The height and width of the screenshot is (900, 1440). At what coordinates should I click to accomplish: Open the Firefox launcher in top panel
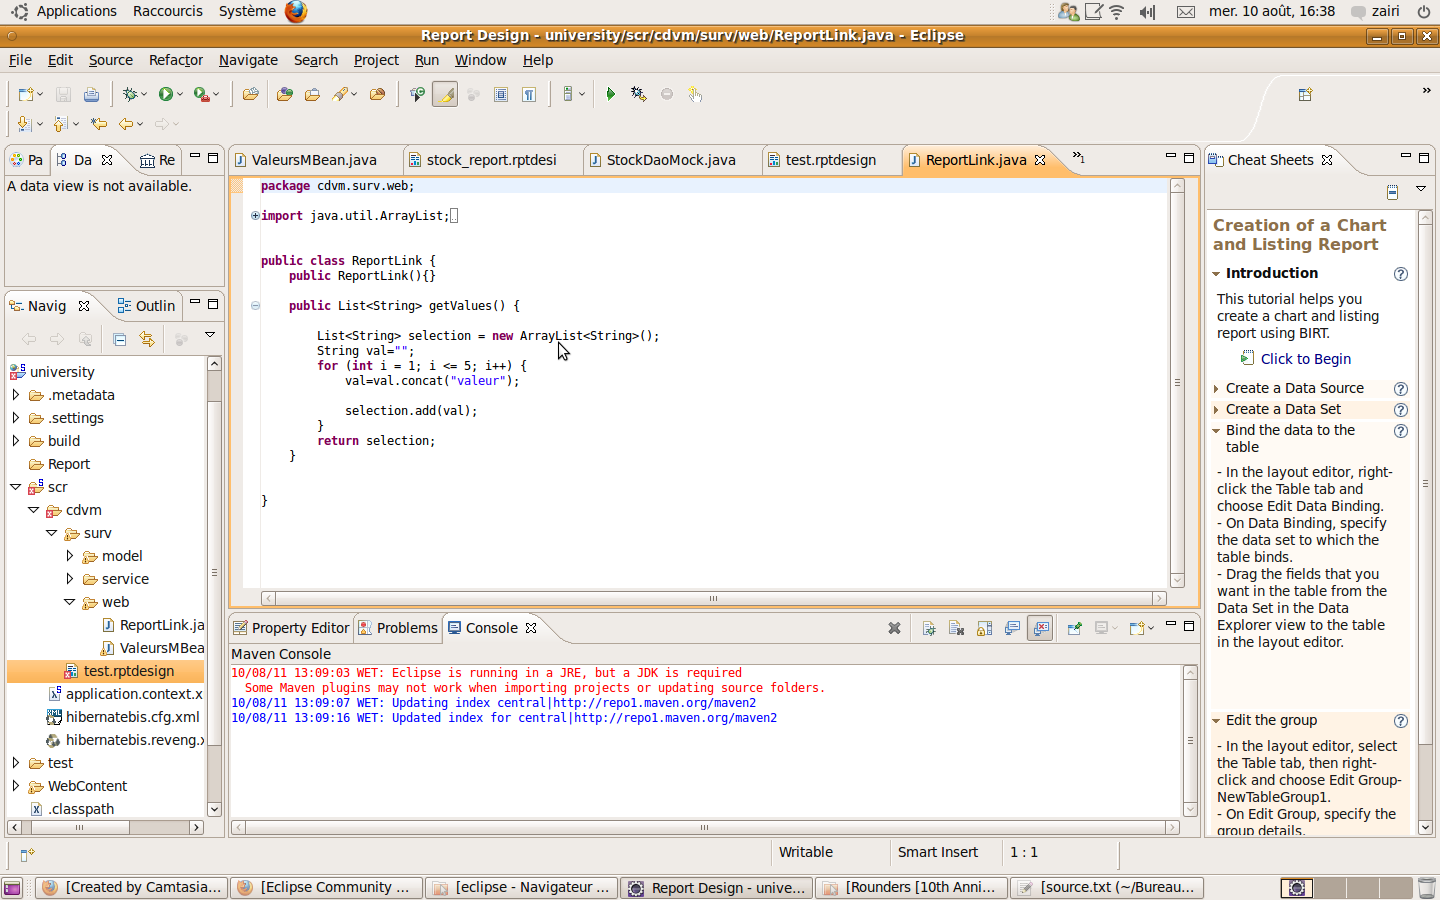coord(296,11)
